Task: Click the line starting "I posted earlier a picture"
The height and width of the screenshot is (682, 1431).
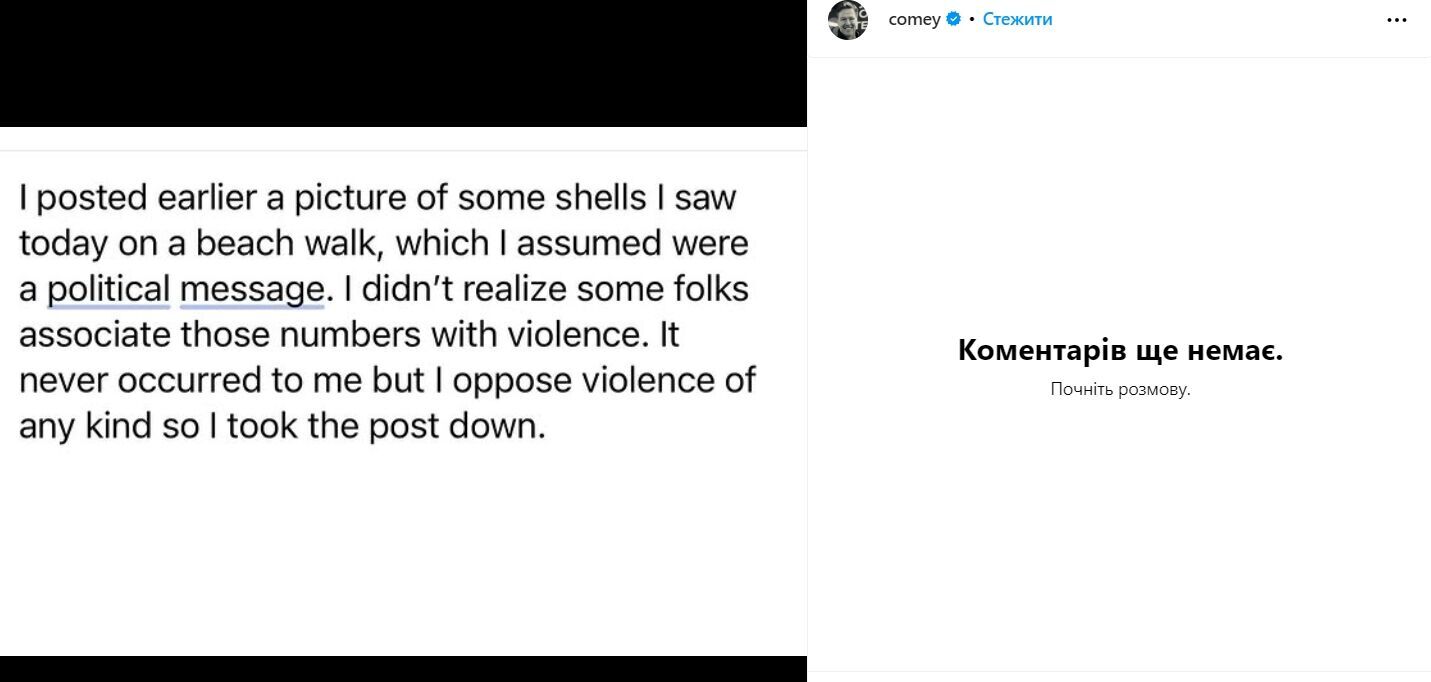Action: (377, 198)
